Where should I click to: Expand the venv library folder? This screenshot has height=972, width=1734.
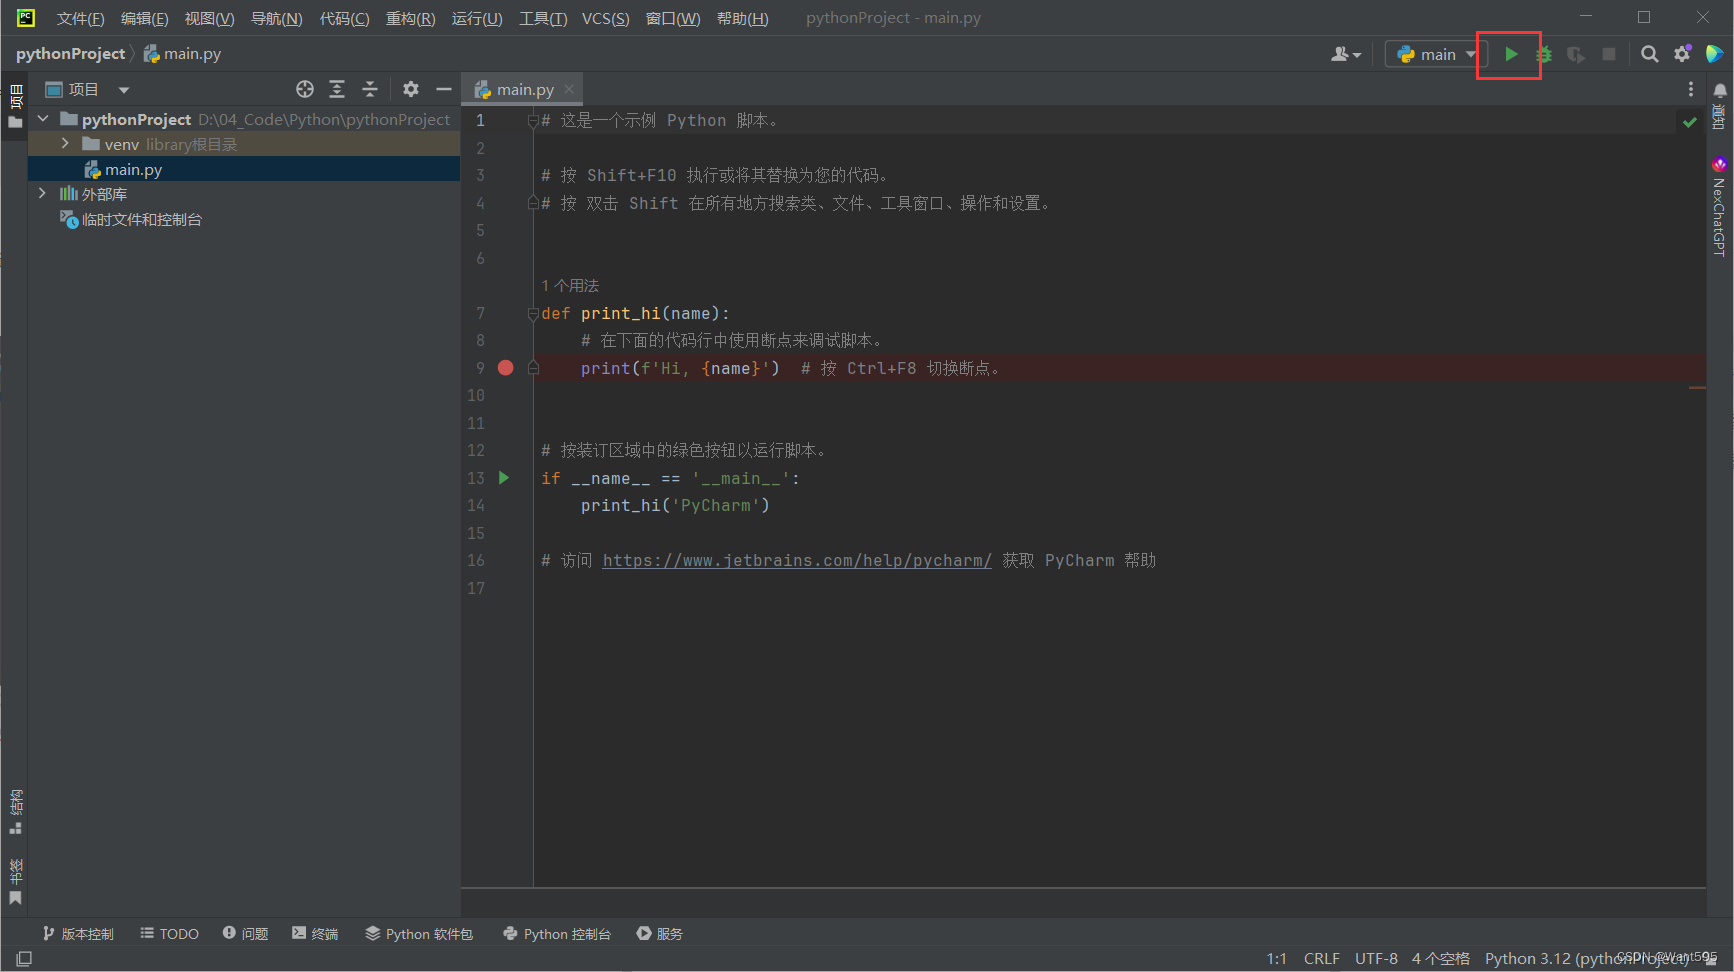point(64,143)
